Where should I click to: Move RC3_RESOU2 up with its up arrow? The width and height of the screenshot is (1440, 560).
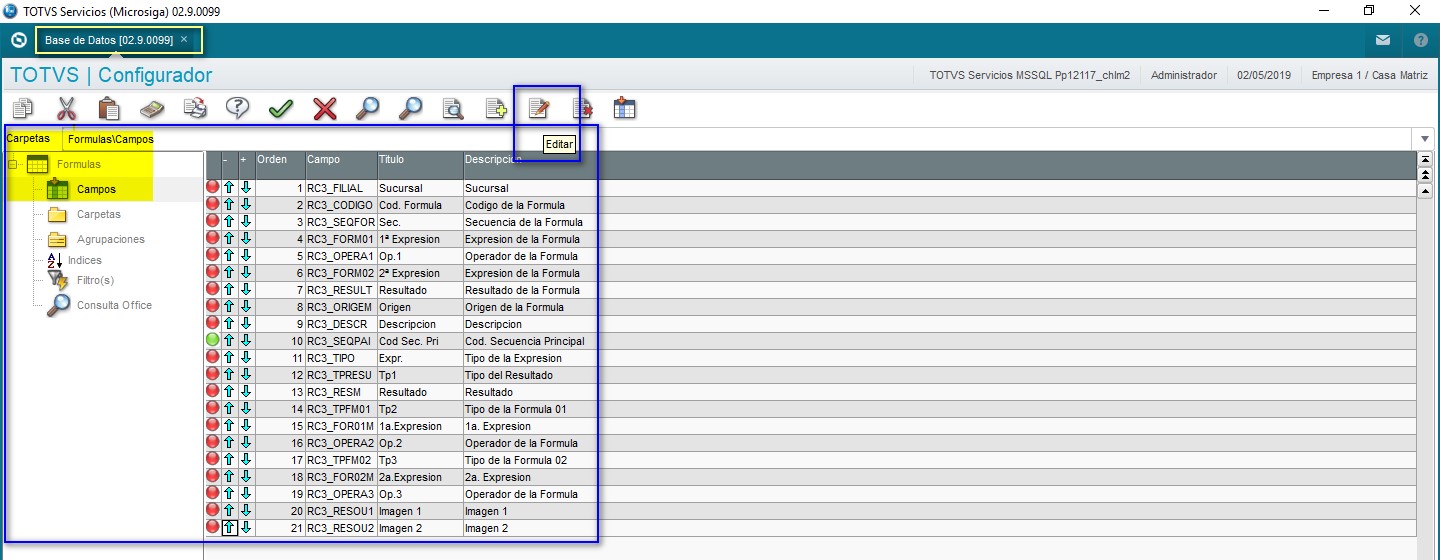[x=229, y=527]
